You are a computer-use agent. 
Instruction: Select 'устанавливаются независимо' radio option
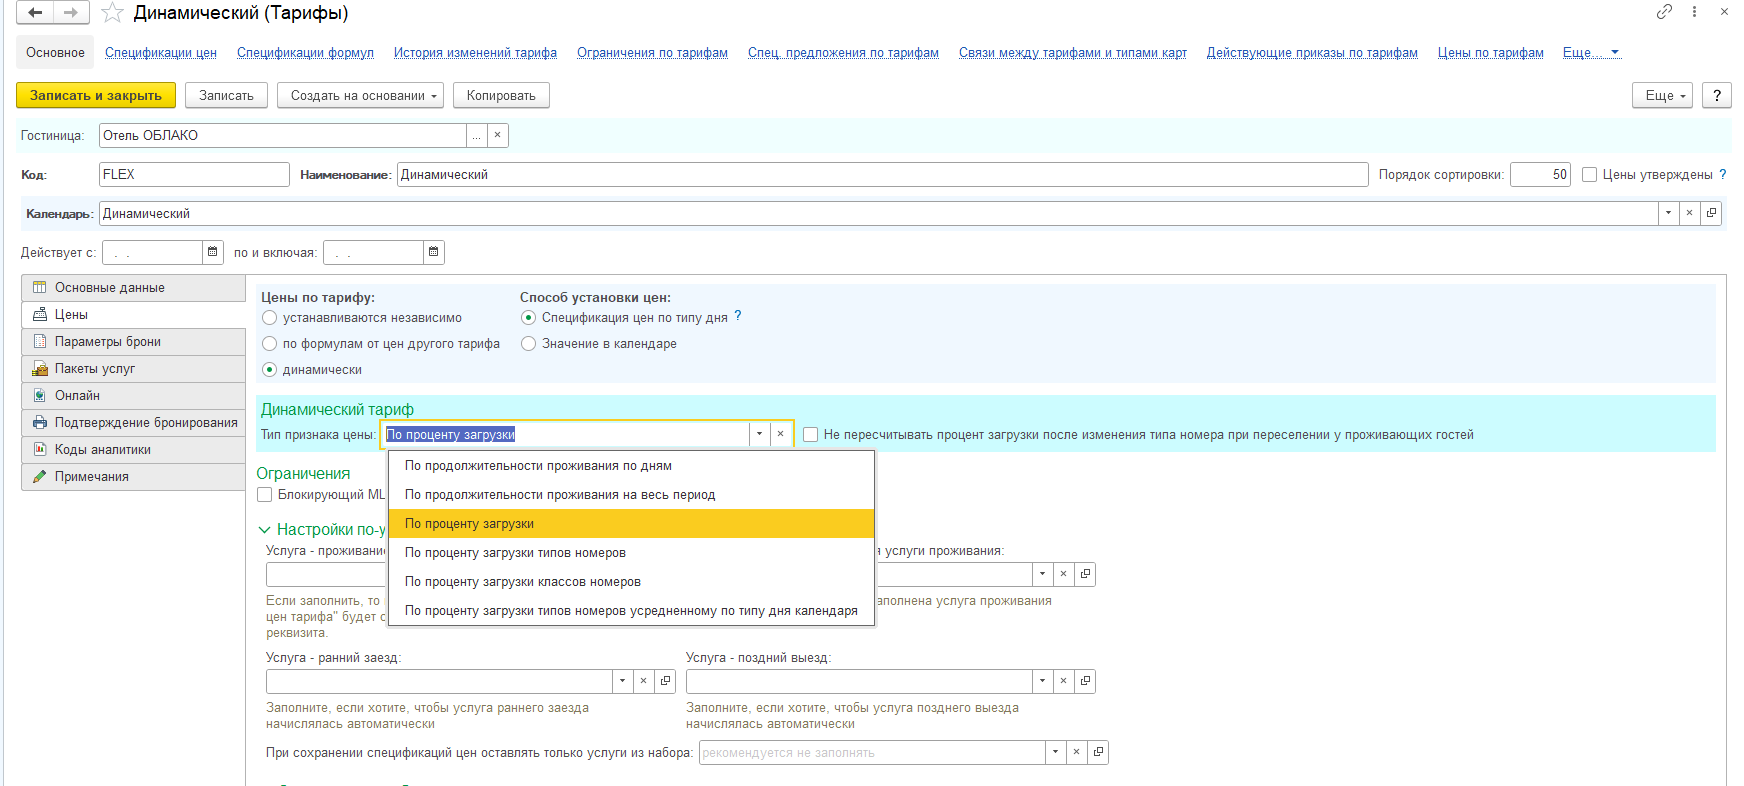click(269, 318)
